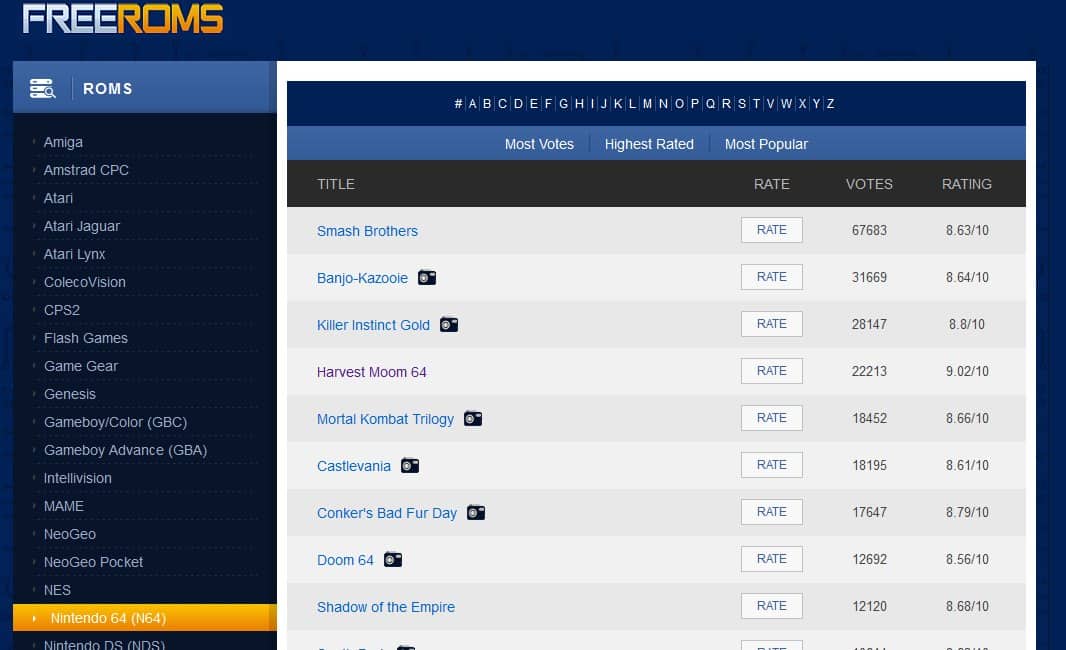The height and width of the screenshot is (650, 1066).
Task: Sort list by Highest Rated
Action: click(x=649, y=144)
